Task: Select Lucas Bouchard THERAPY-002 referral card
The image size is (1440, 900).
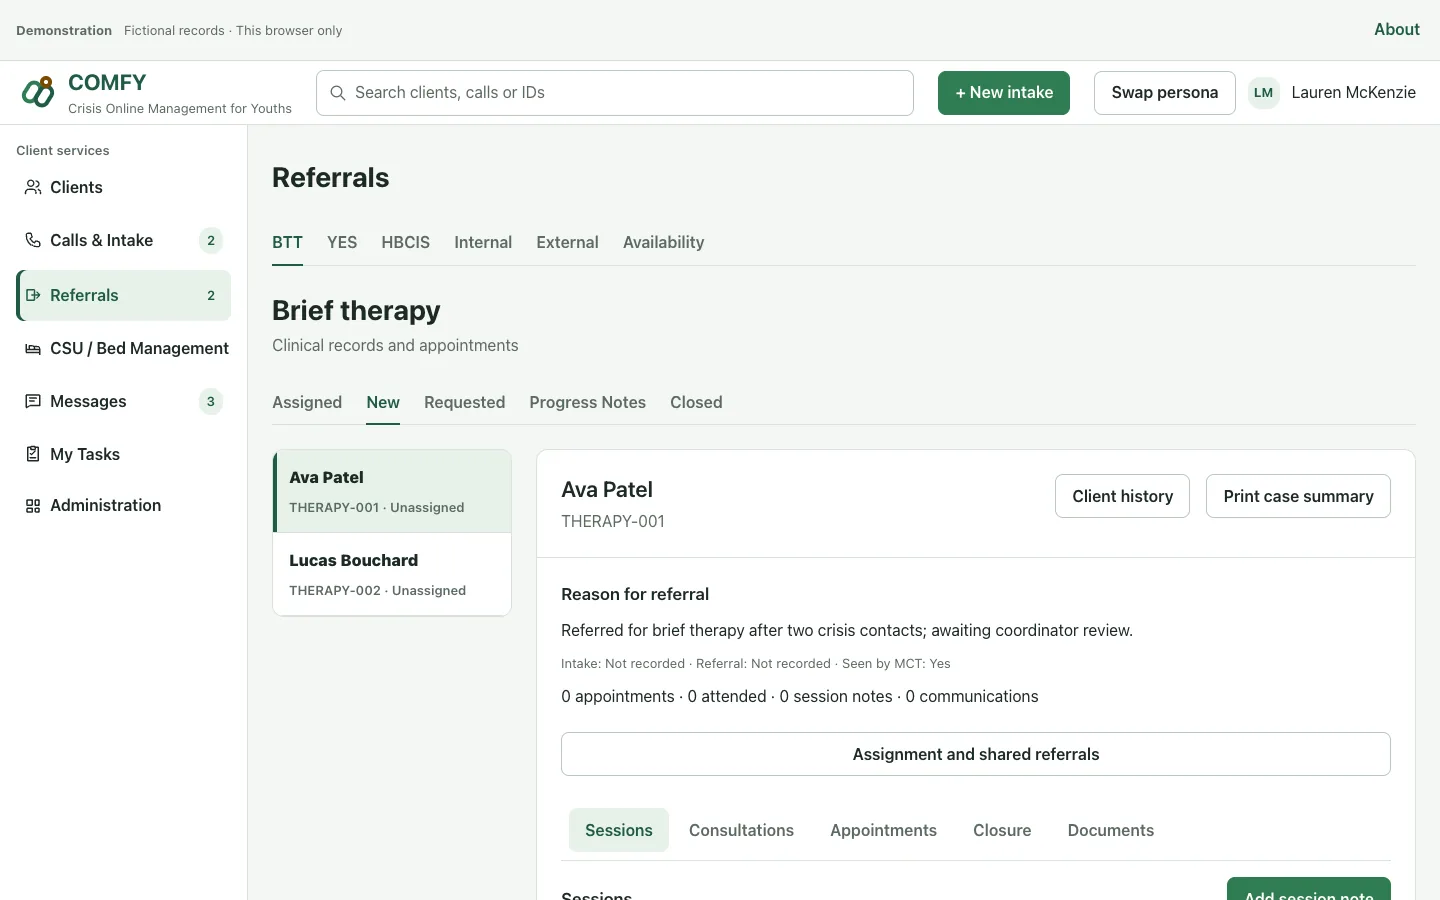Action: pos(392,574)
